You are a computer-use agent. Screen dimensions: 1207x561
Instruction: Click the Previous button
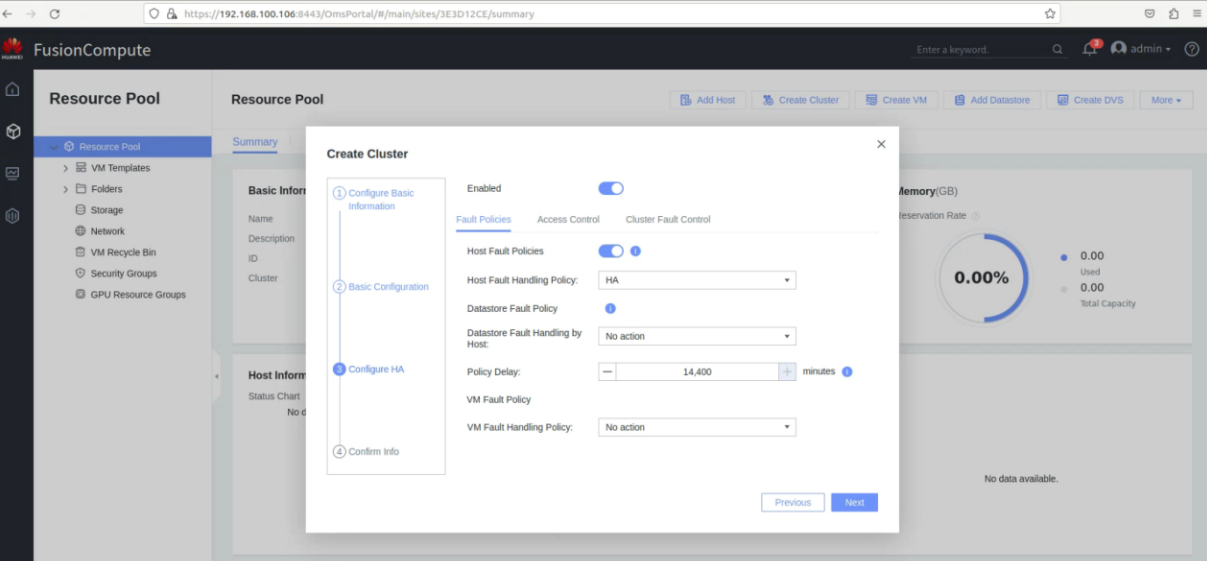tap(793, 502)
